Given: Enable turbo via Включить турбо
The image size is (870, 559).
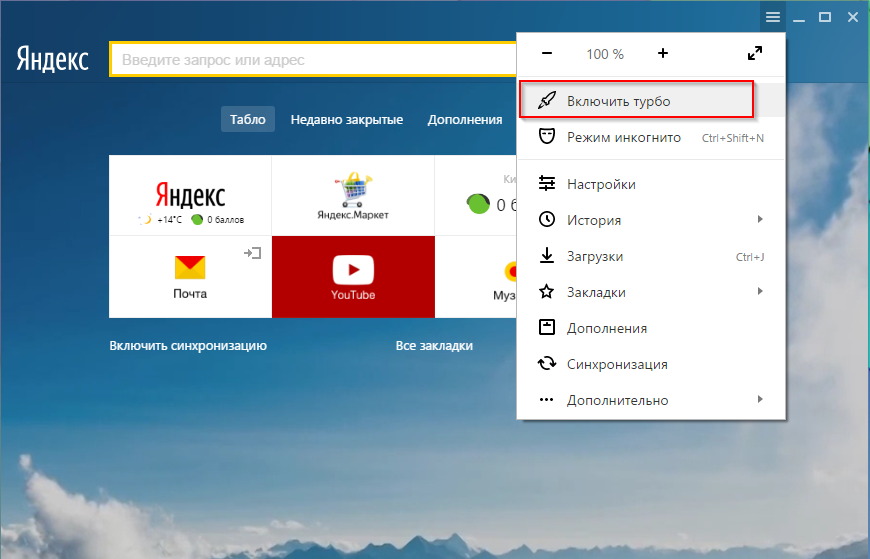Looking at the screenshot, I should pyautogui.click(x=618, y=101).
